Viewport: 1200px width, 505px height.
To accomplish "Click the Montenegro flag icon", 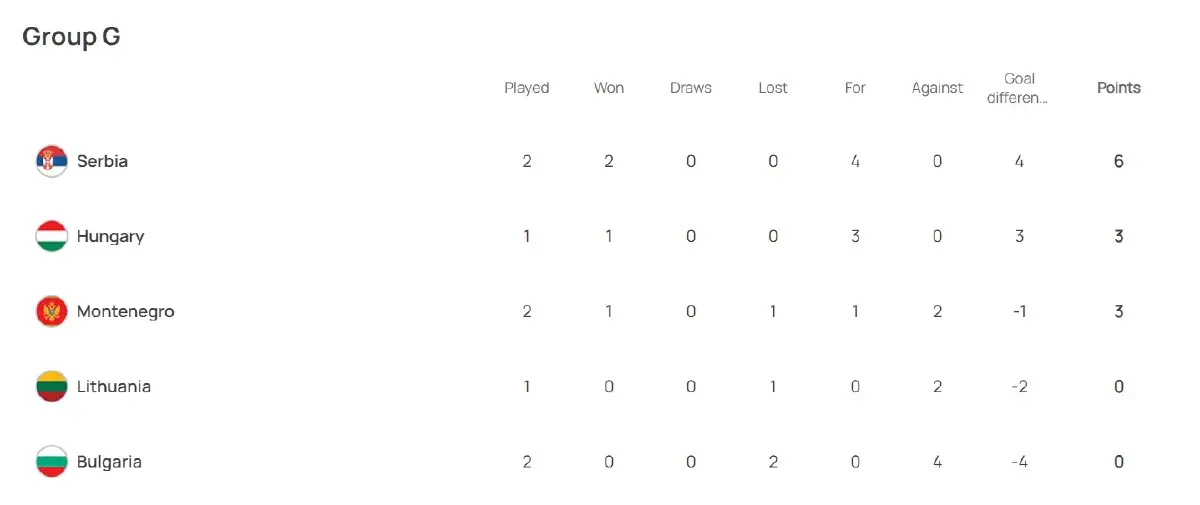I will (x=51, y=311).
